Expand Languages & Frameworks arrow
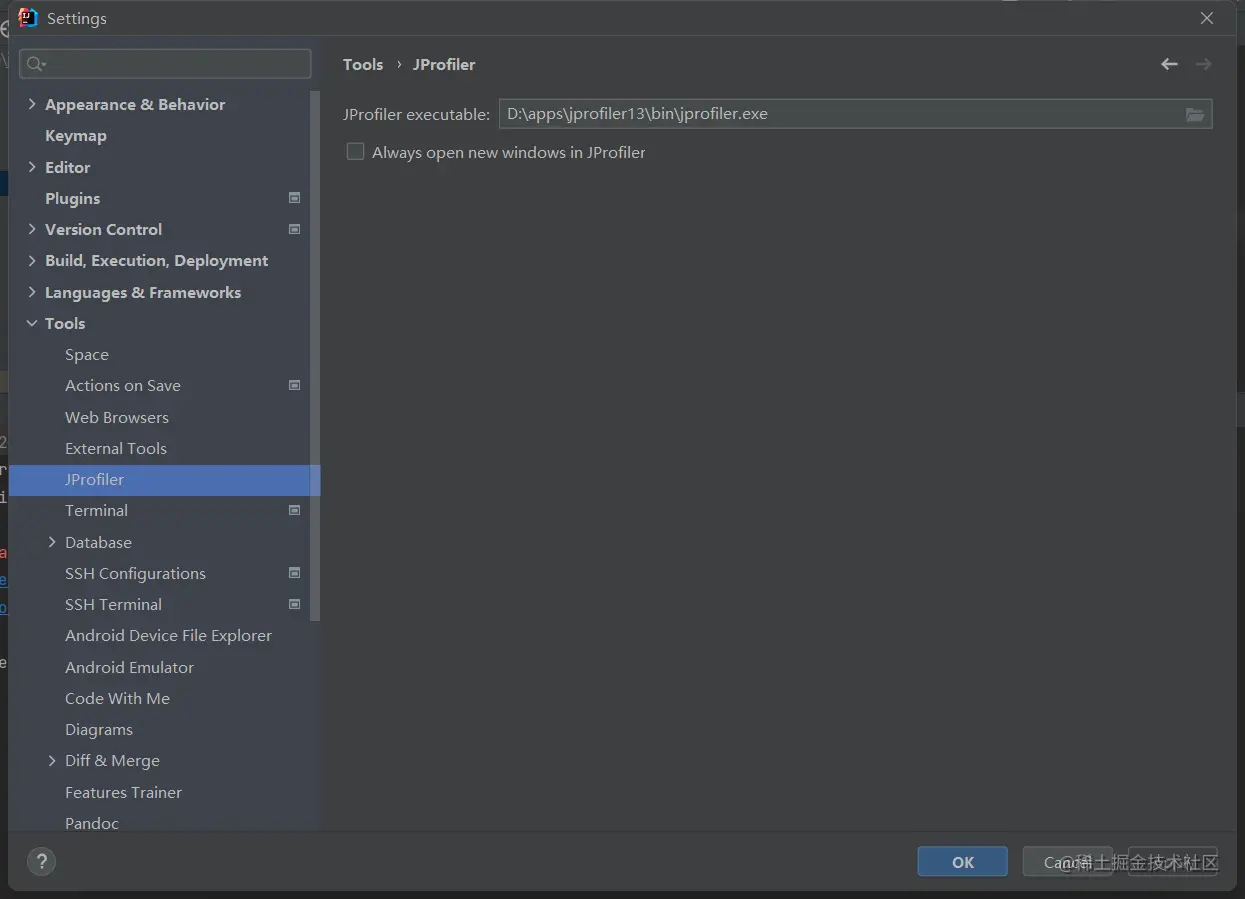Viewport: 1245px width, 899px height. coord(32,292)
